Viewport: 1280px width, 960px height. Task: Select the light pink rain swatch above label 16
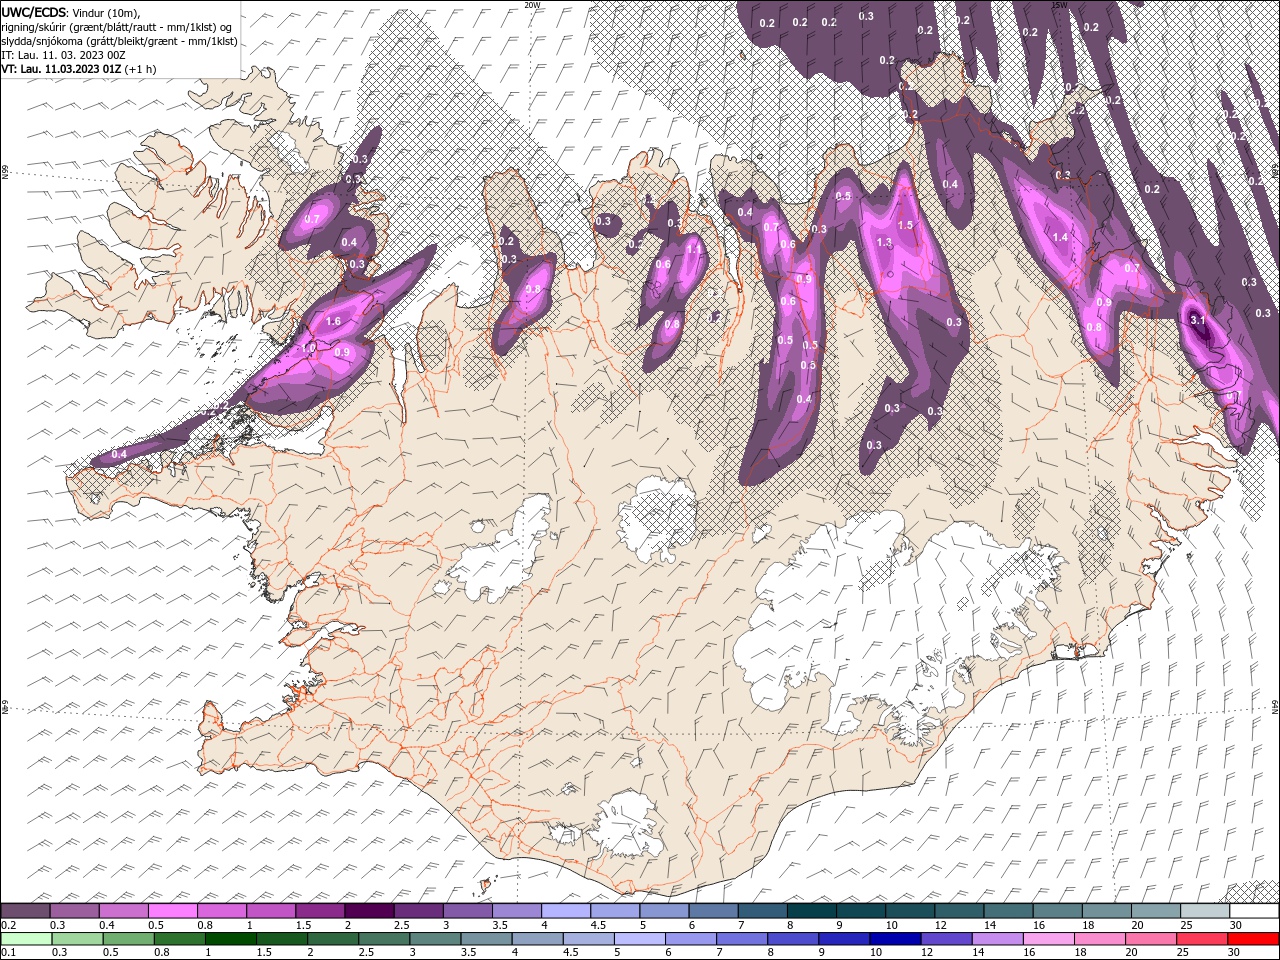tap(1049, 939)
